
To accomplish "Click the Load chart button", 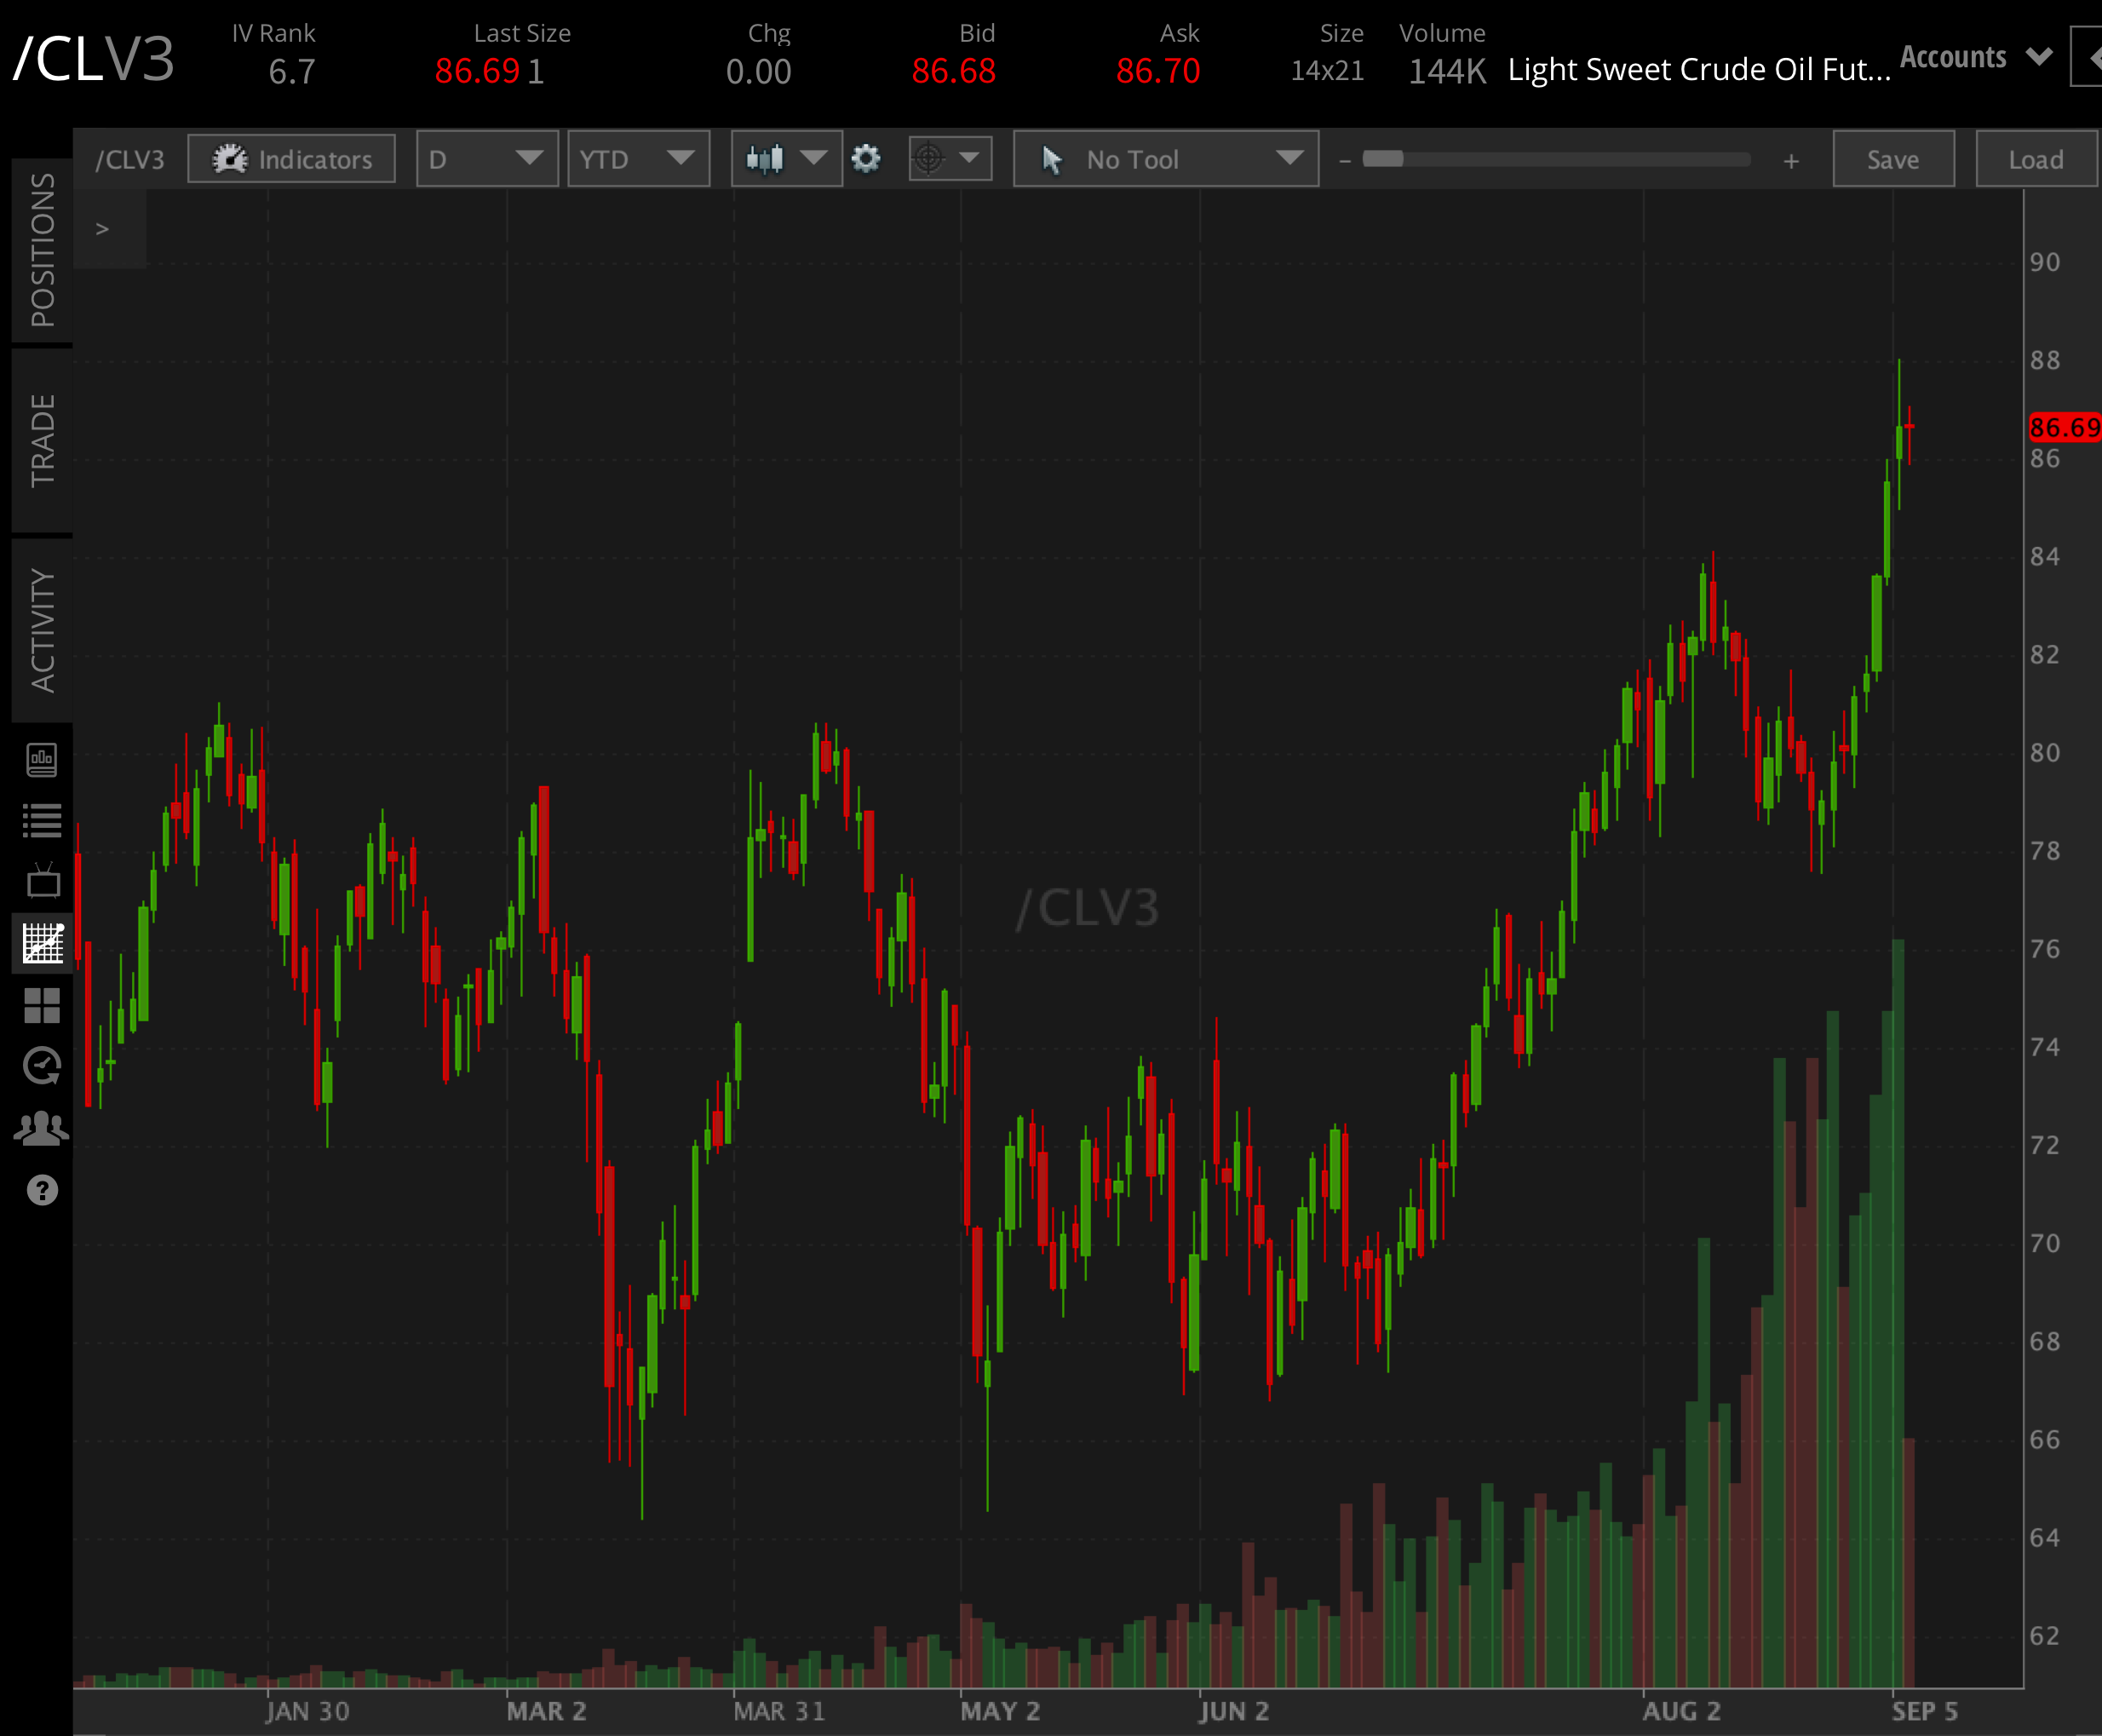I will 2036,158.
